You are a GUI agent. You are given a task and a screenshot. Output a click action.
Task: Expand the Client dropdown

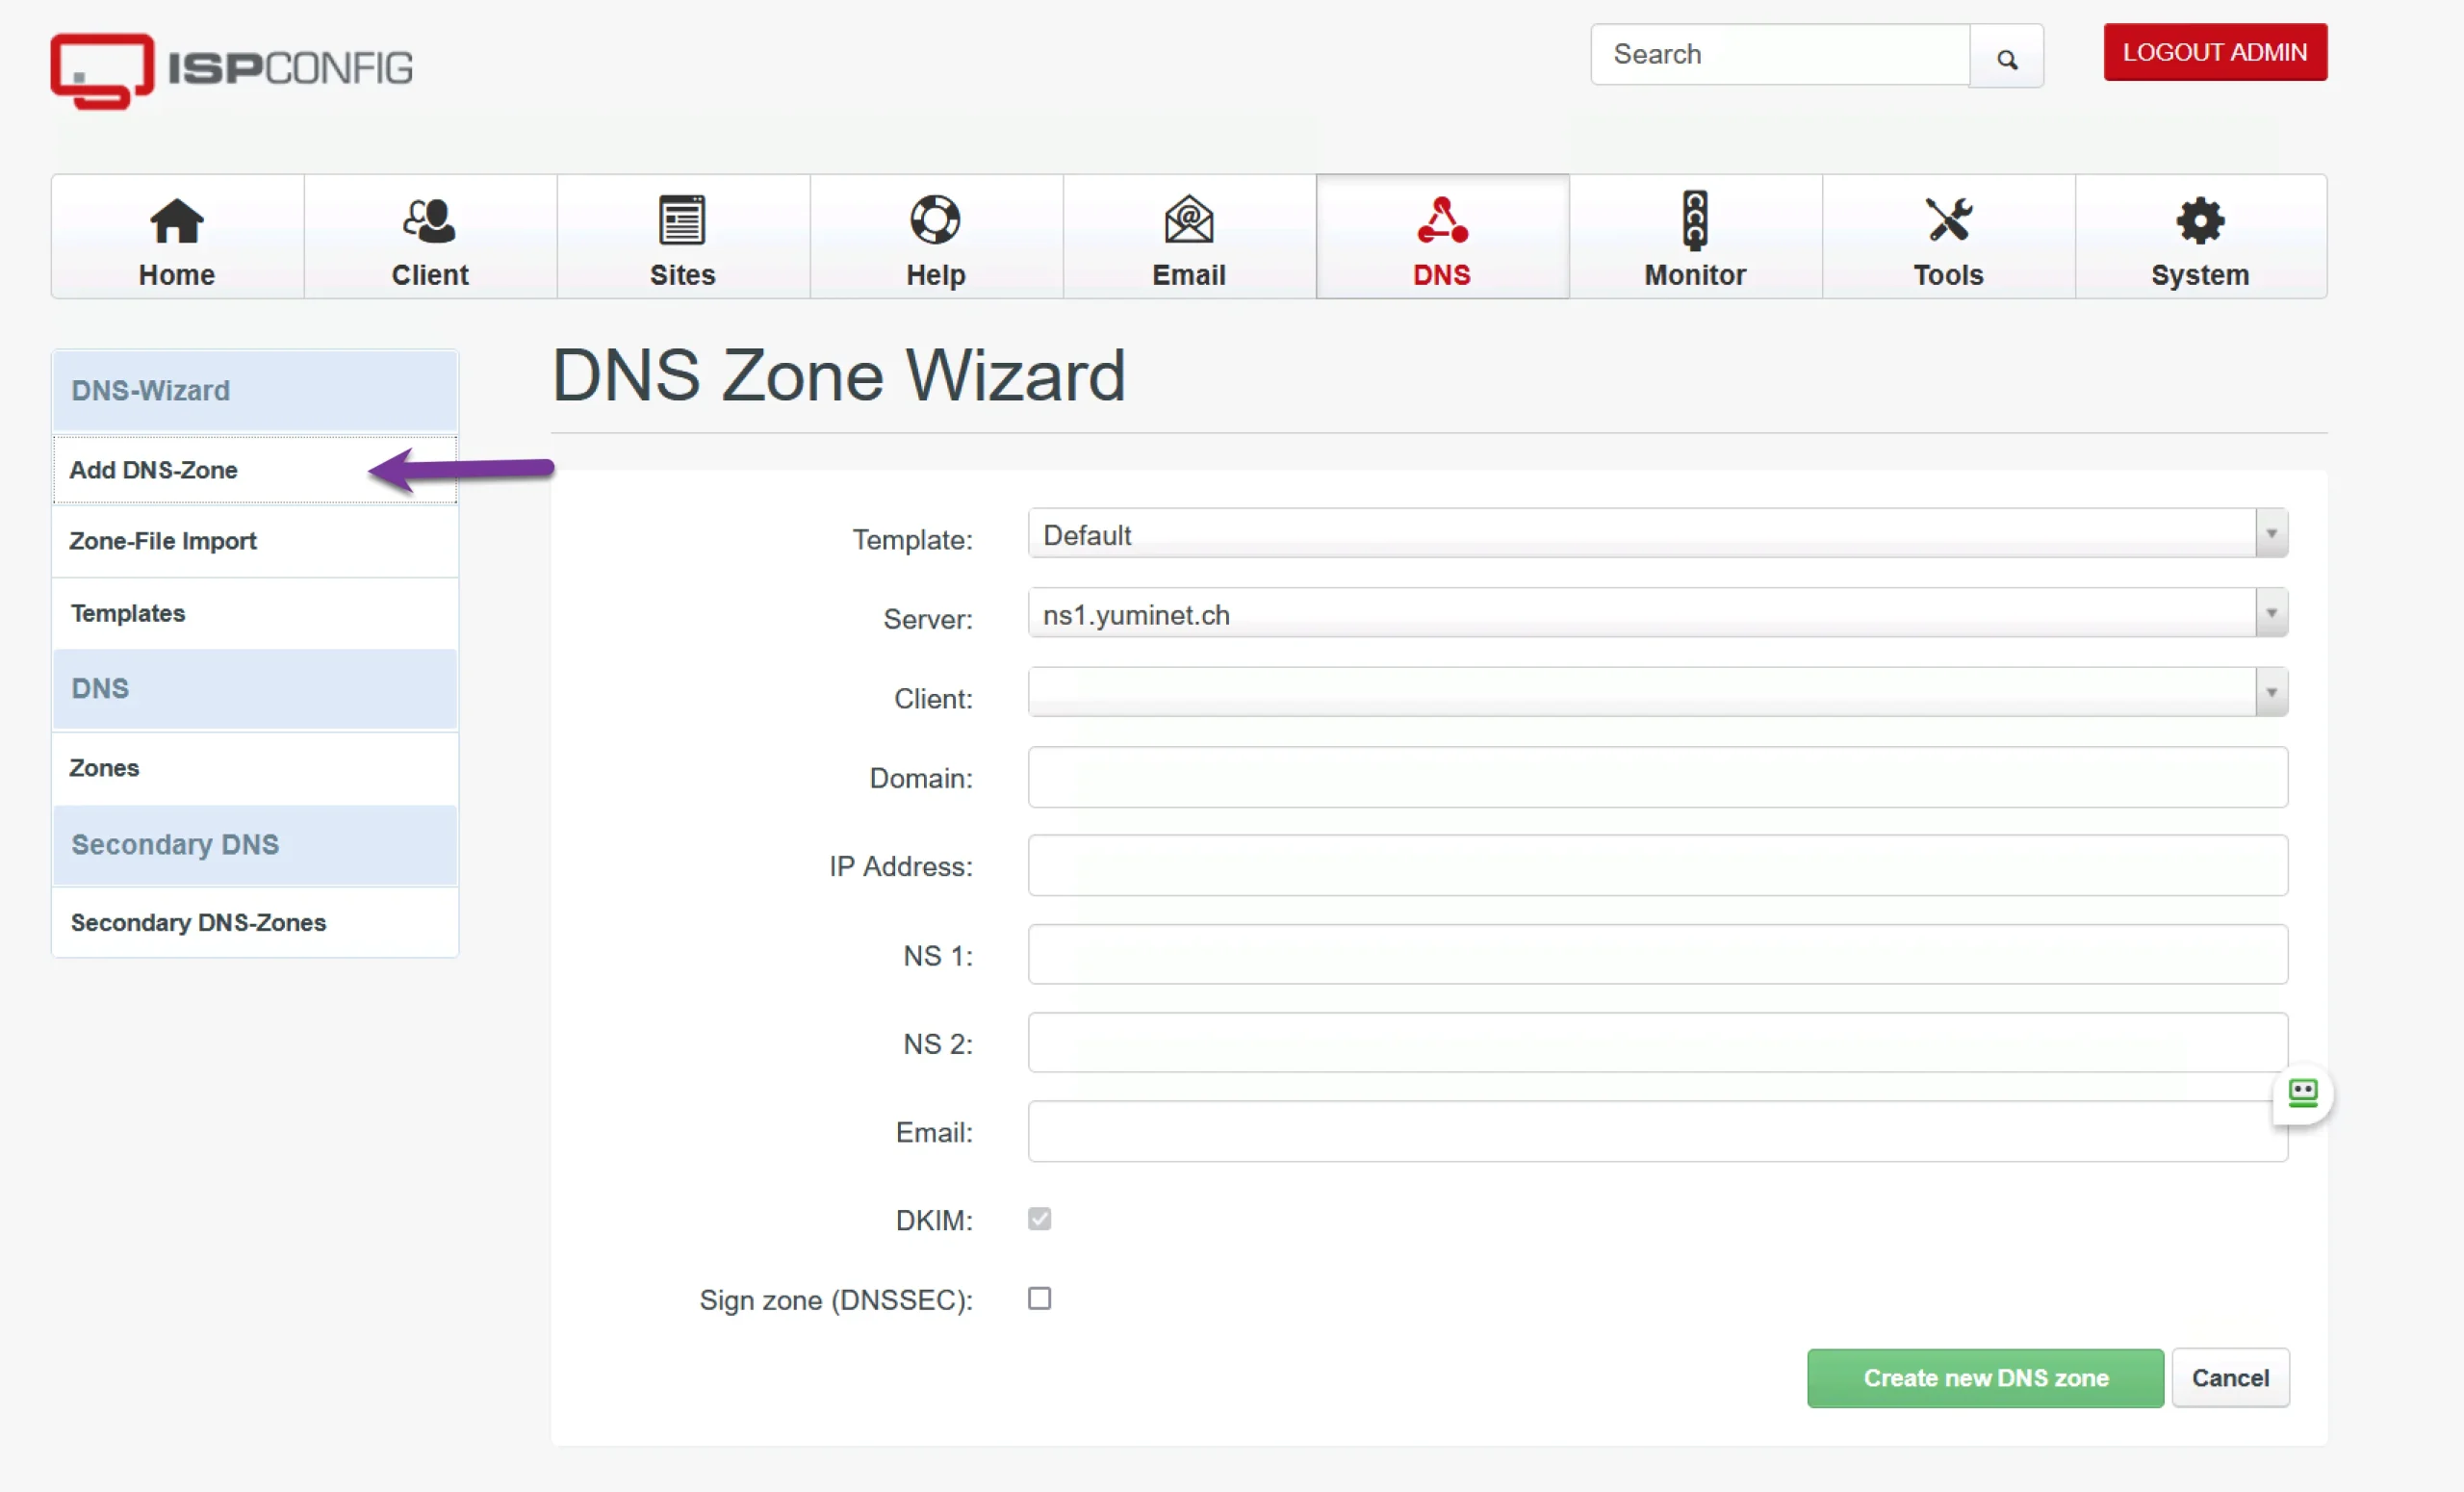[1657, 692]
